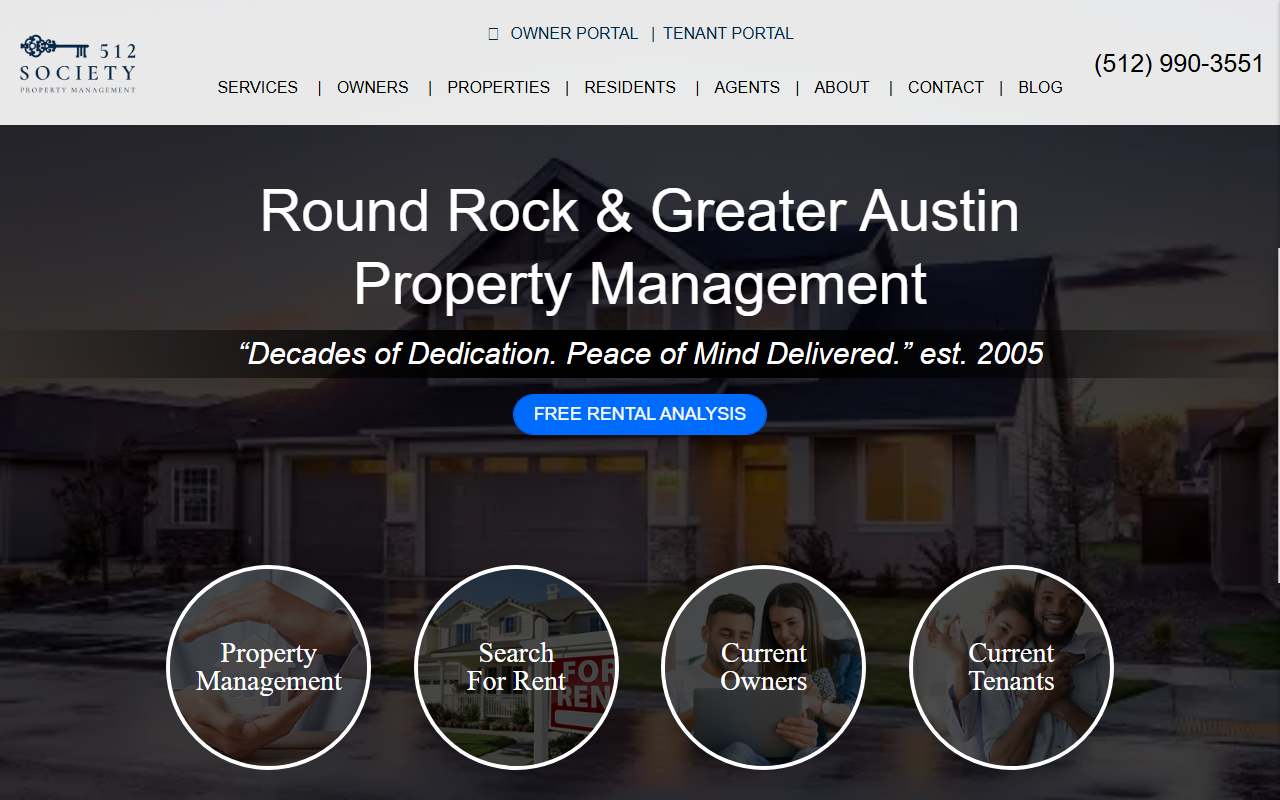Go to the Contact page
1280x800 pixels.
click(x=946, y=87)
